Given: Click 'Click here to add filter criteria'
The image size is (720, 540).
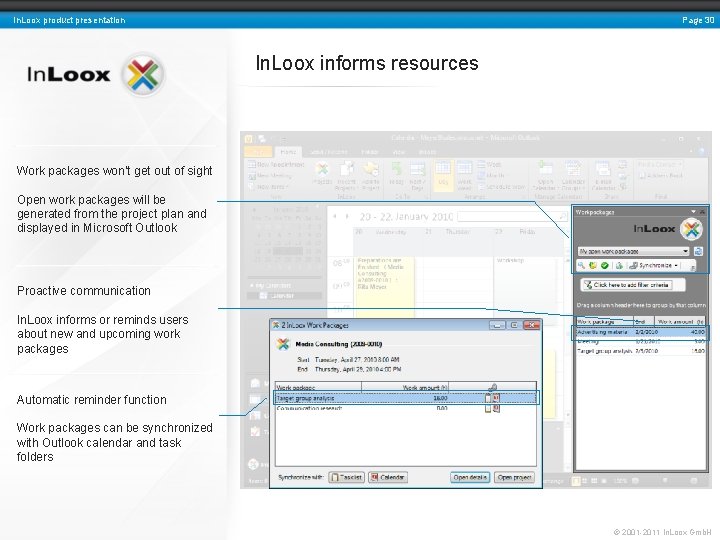Looking at the screenshot, I should [x=627, y=285].
